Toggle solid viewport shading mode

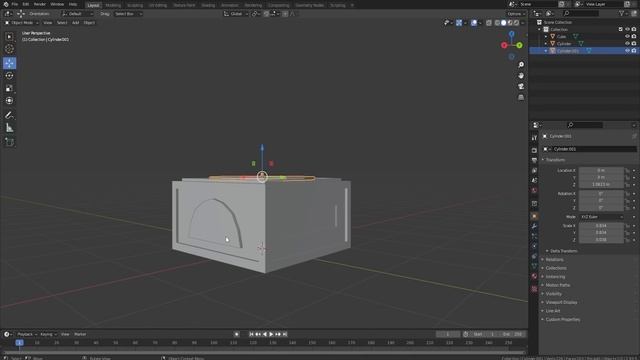point(503,23)
